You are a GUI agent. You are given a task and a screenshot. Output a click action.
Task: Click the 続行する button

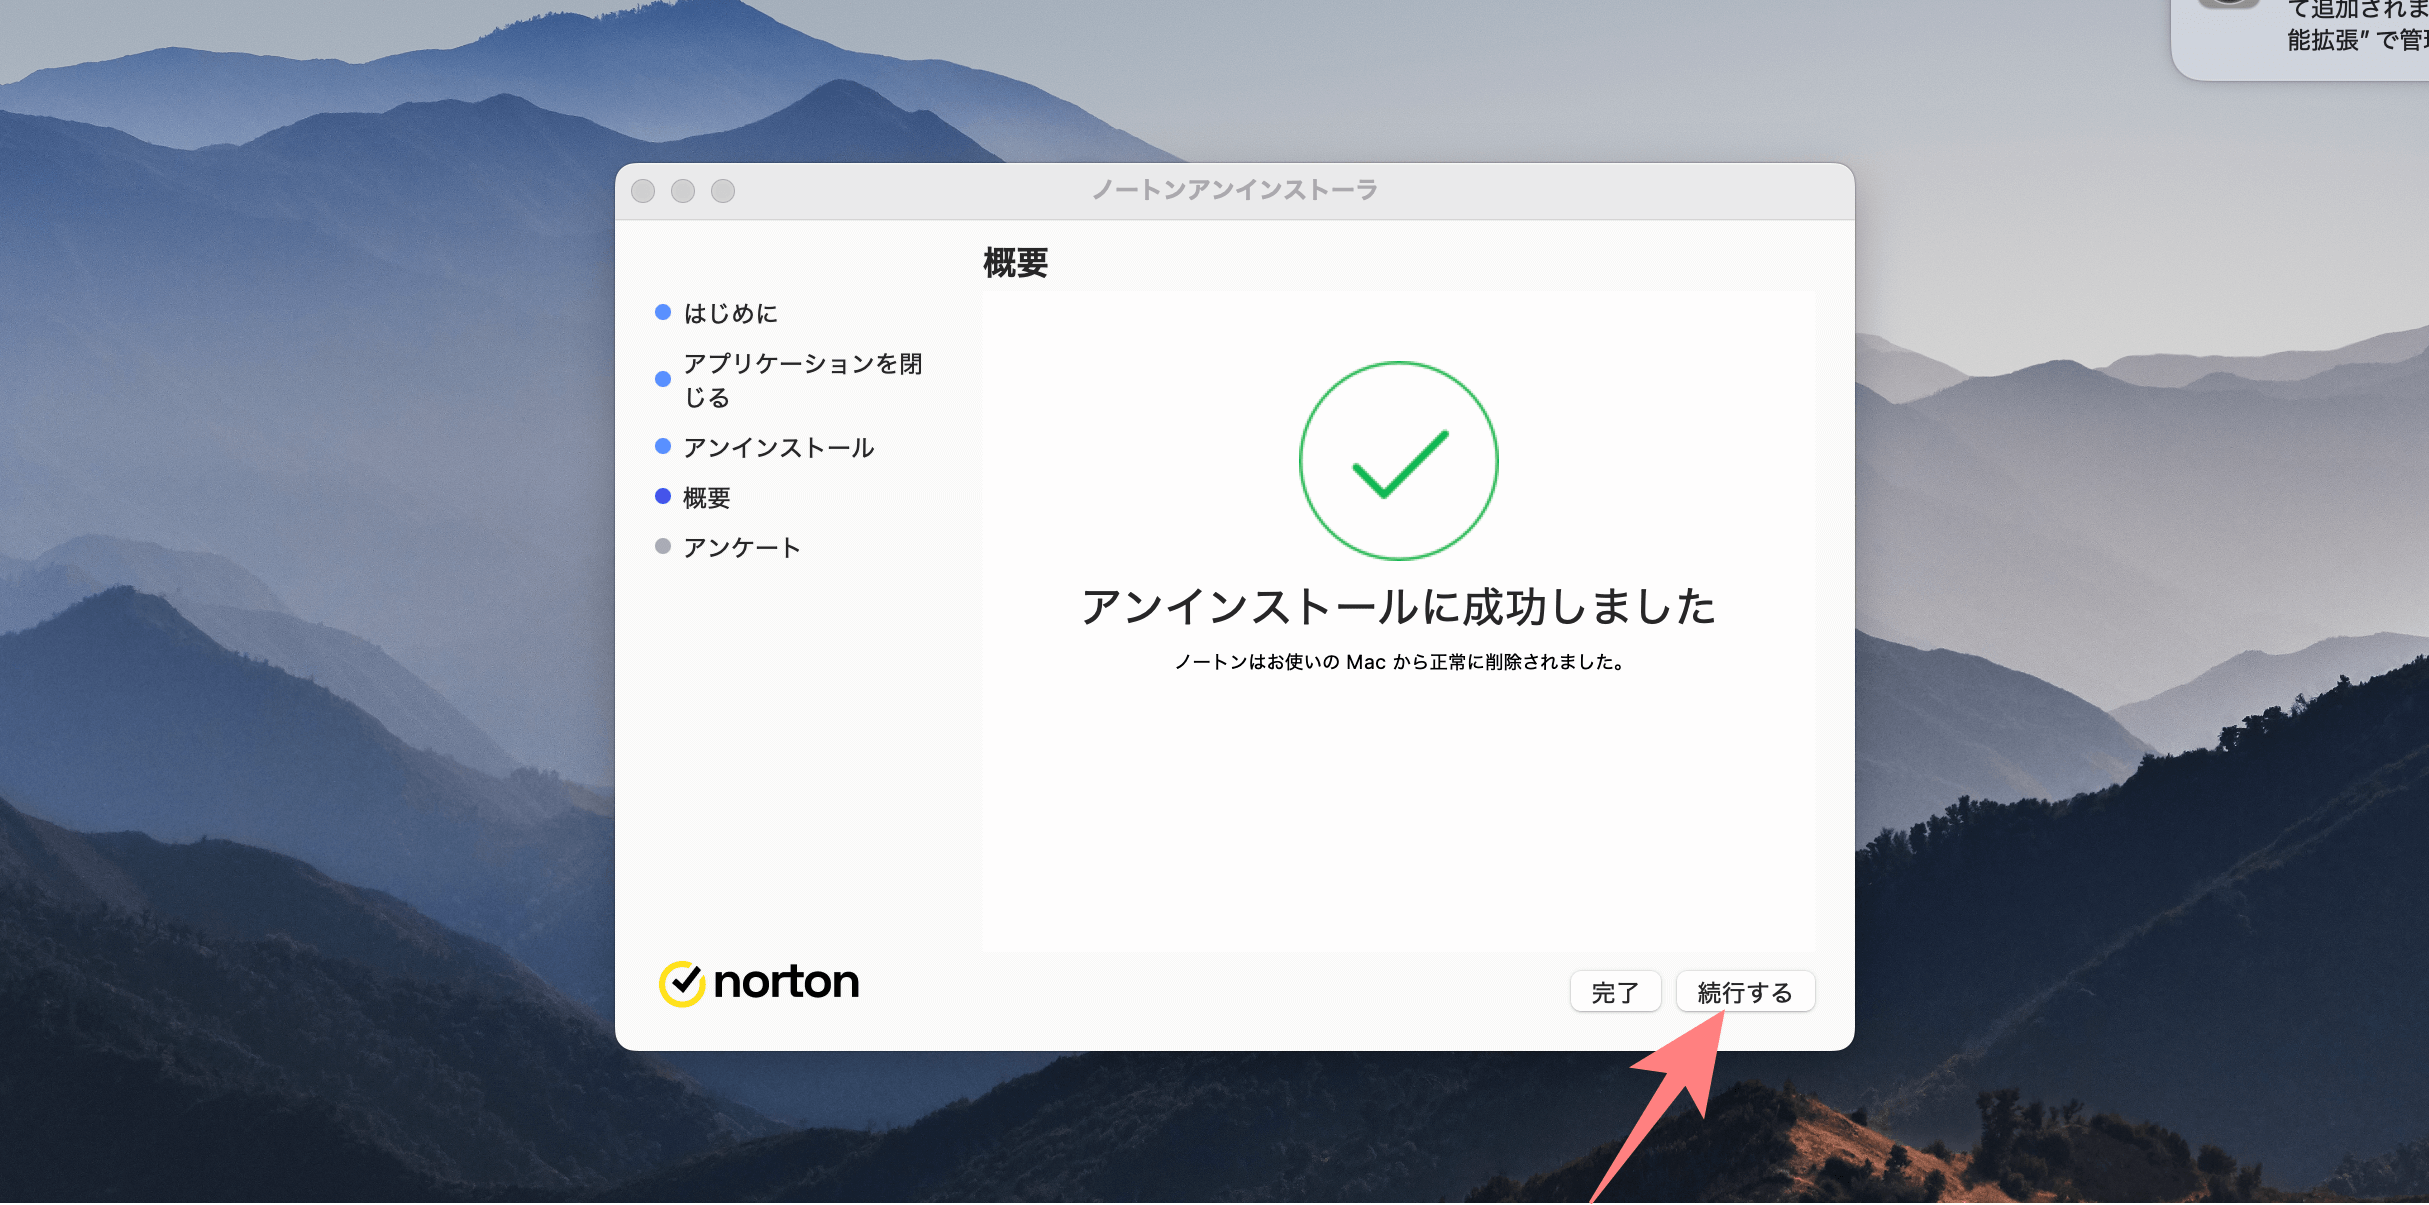(x=1745, y=992)
